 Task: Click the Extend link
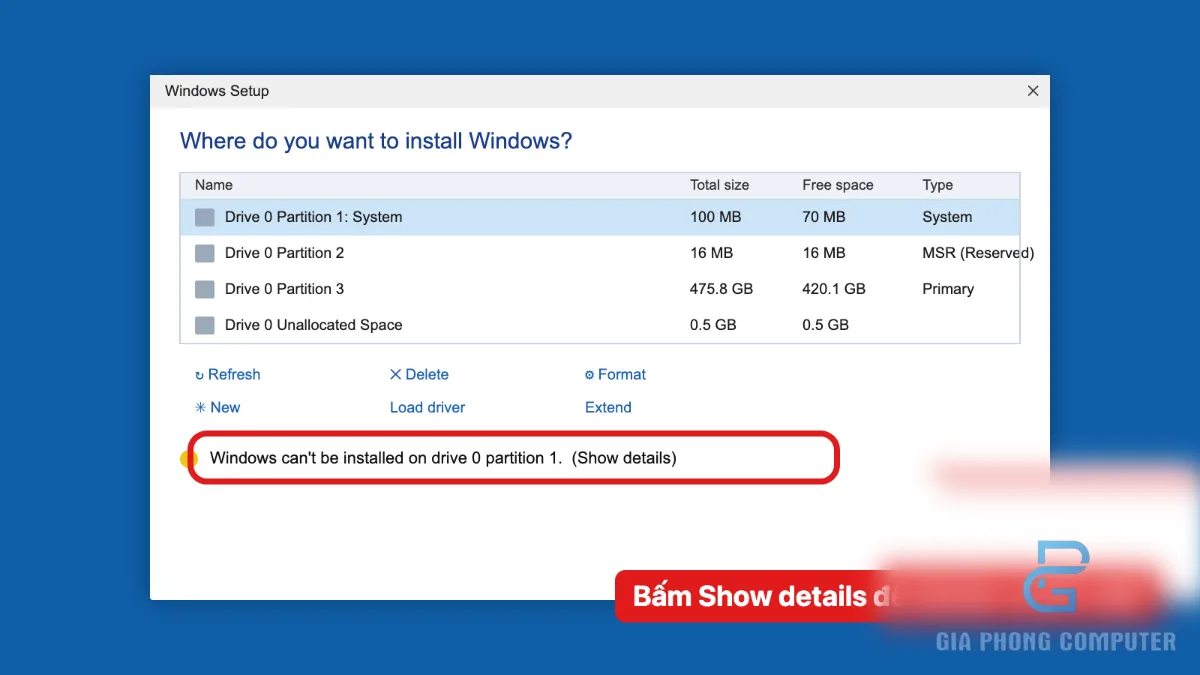tap(608, 407)
